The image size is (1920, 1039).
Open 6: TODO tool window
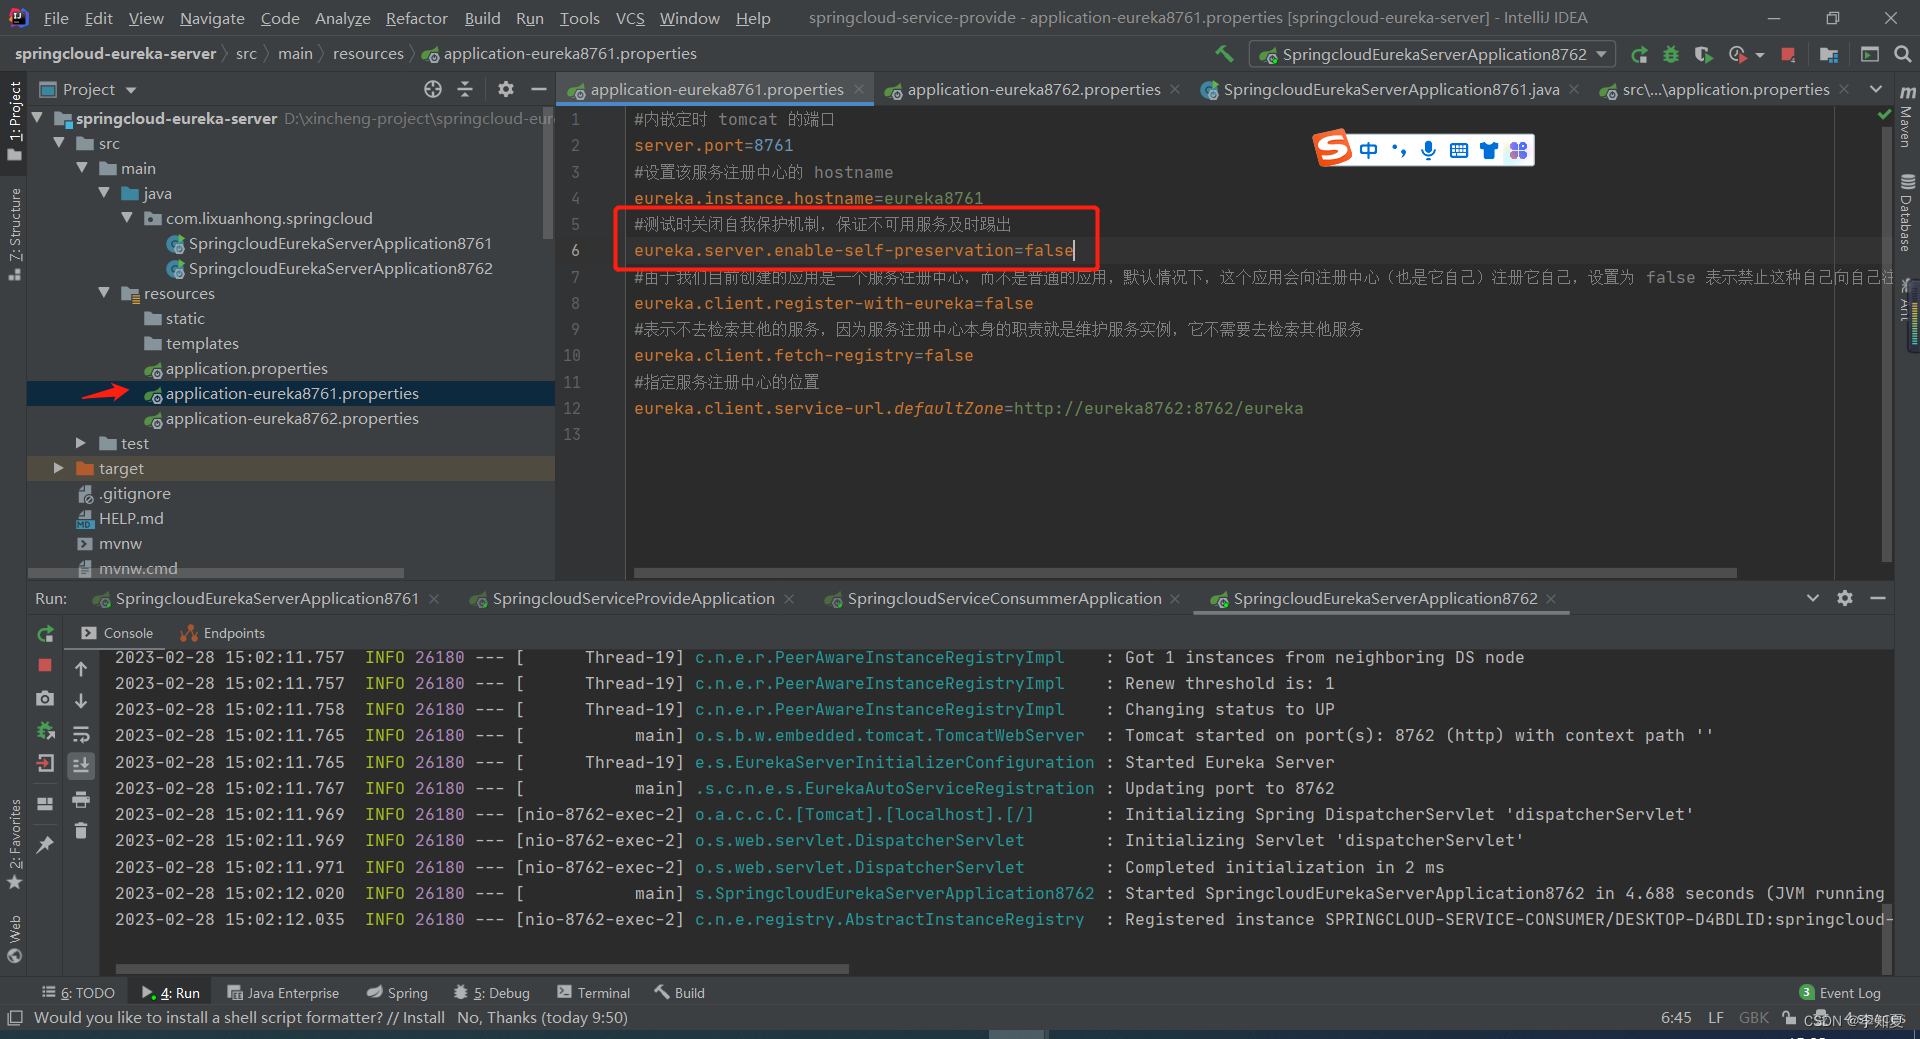point(78,992)
